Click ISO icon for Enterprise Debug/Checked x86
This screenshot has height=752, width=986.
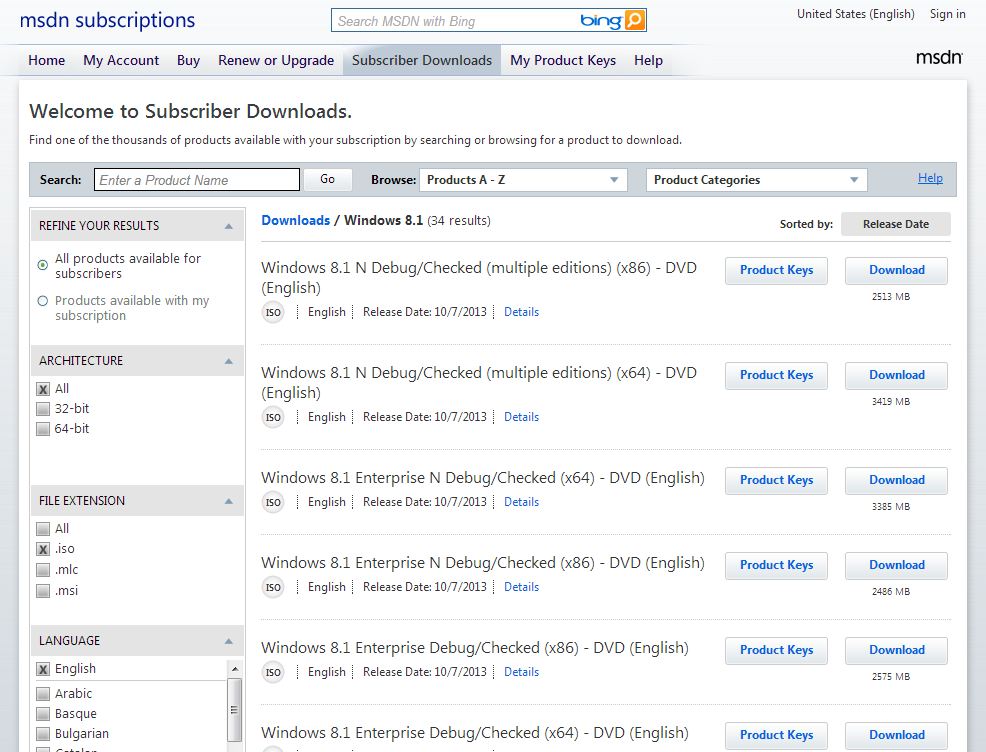[x=273, y=672]
